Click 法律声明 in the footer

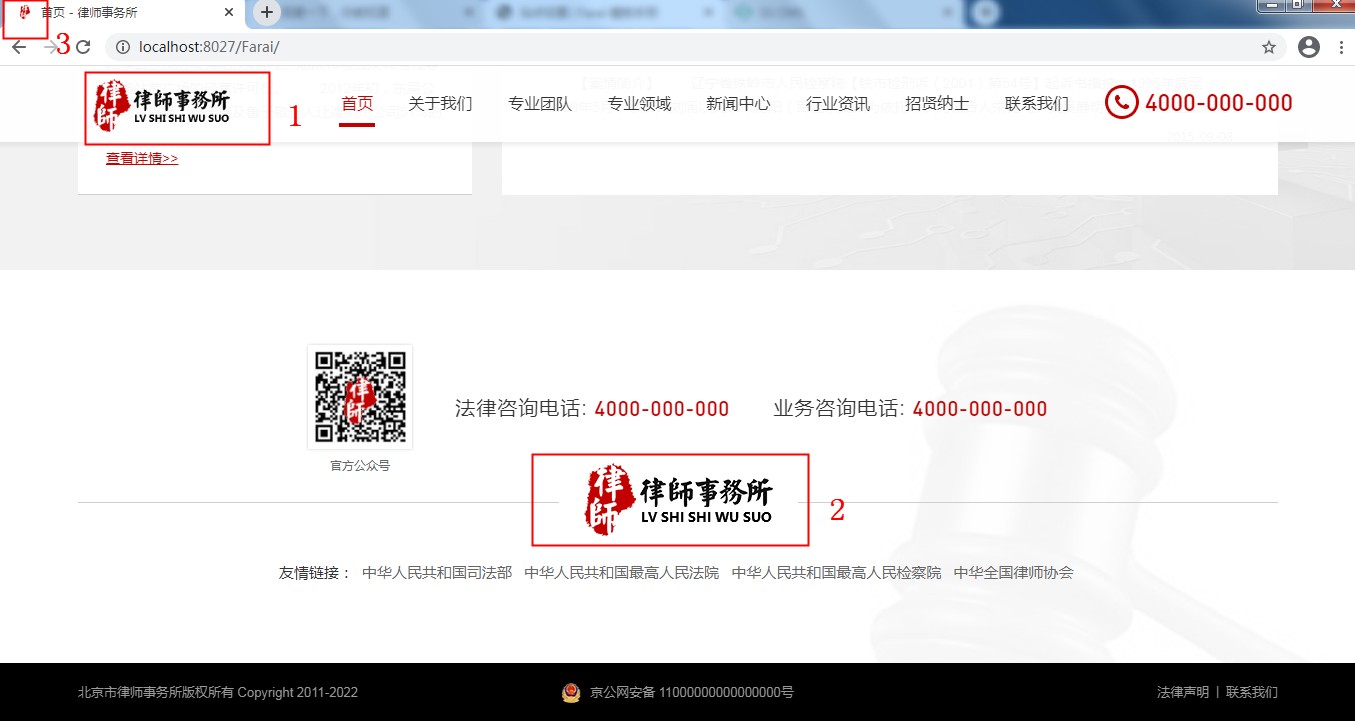tap(1182, 692)
